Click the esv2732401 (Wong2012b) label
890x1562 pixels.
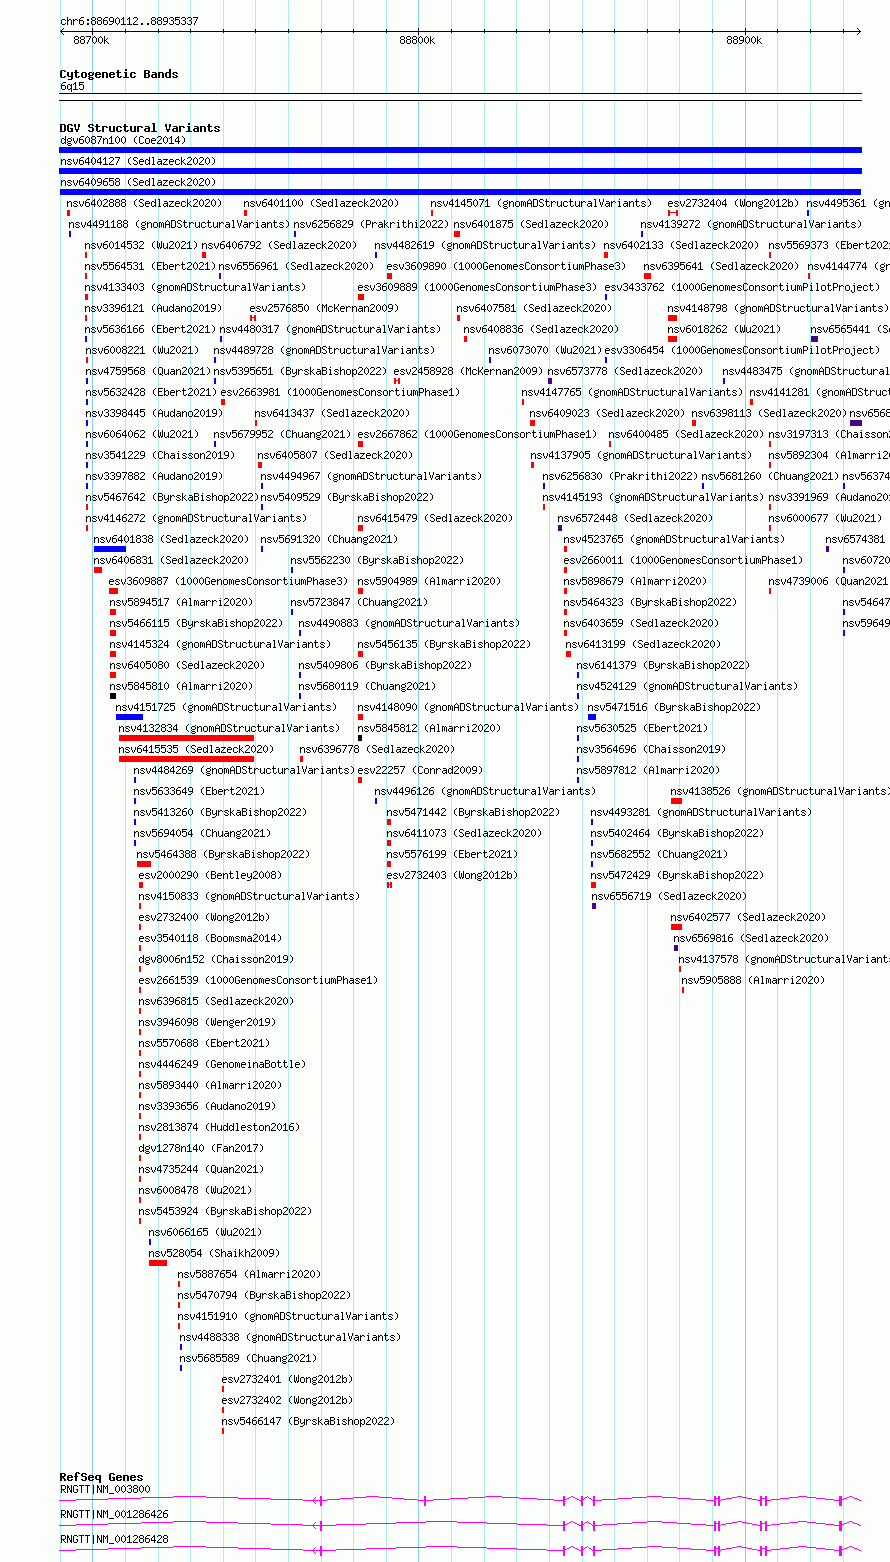pyautogui.click(x=287, y=1379)
